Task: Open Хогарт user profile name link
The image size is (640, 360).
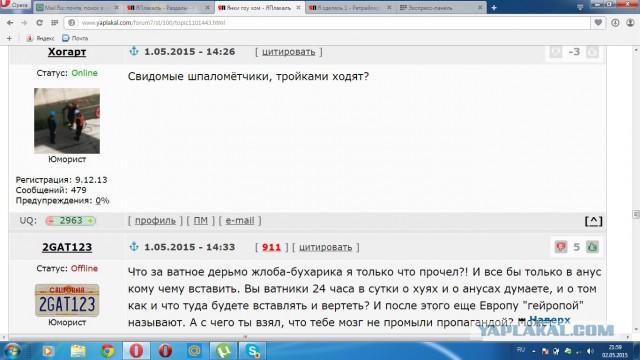Action: (67, 52)
